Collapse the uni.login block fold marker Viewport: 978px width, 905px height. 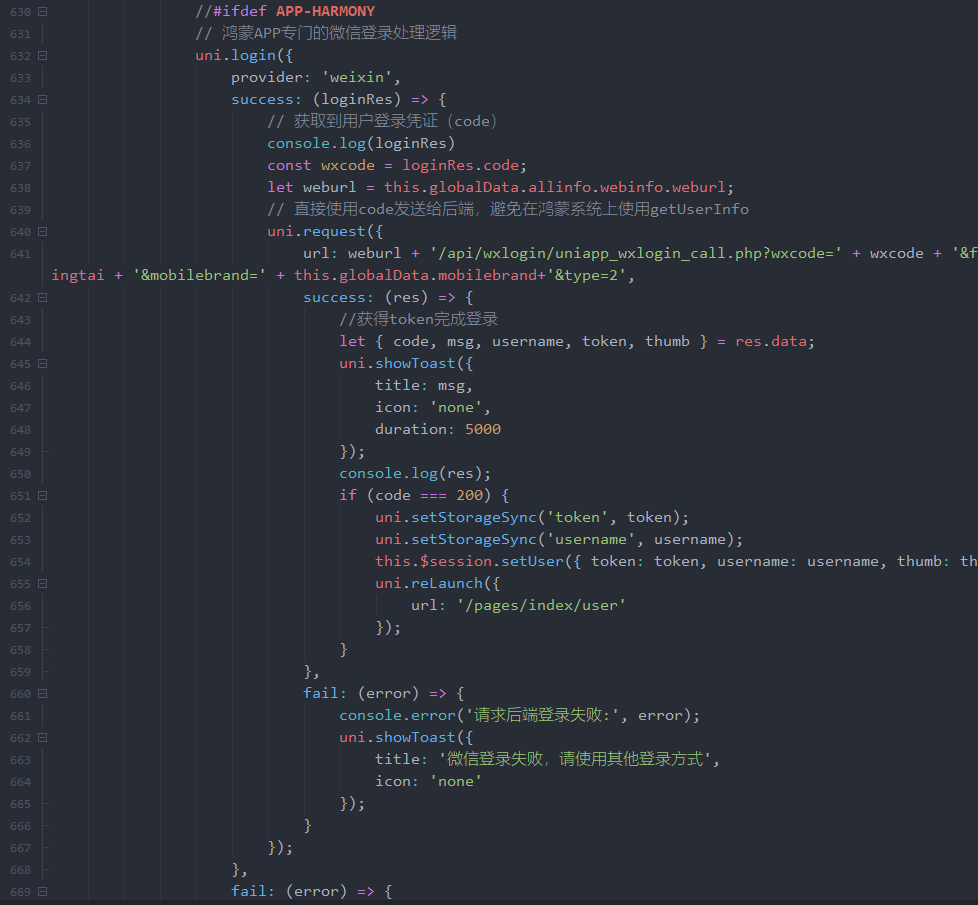42,56
